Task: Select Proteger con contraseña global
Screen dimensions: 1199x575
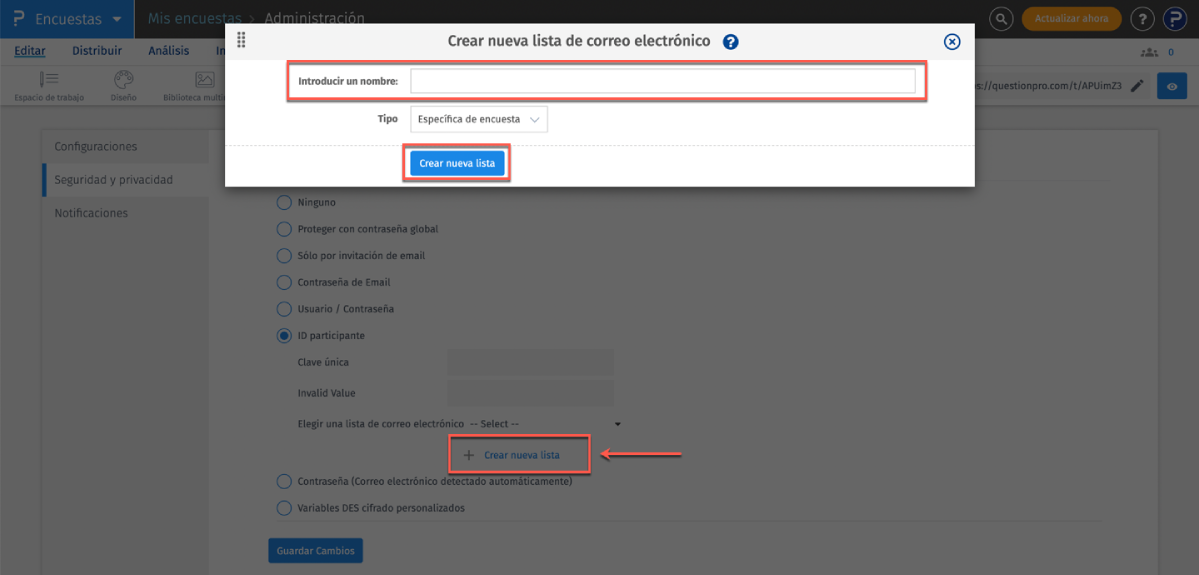Action: tap(284, 229)
